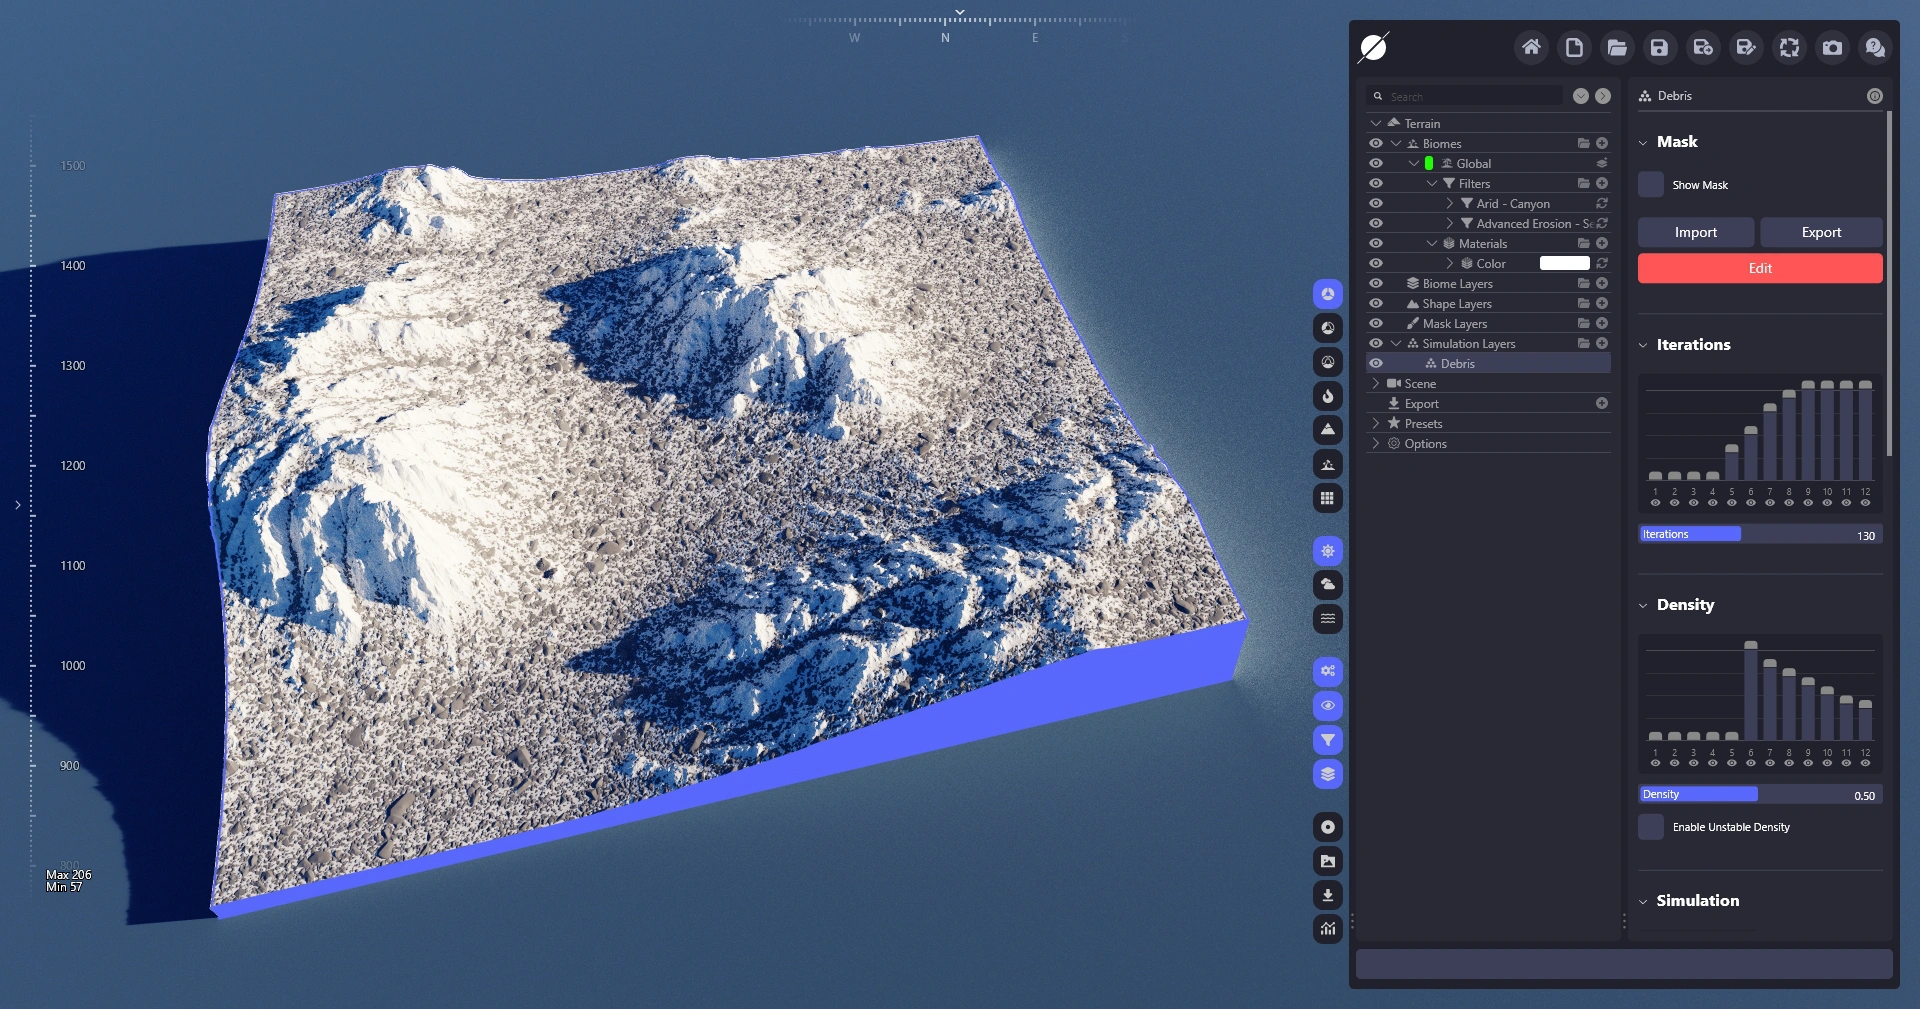
Task: Take a screenshot with the camera icon
Action: point(1832,47)
